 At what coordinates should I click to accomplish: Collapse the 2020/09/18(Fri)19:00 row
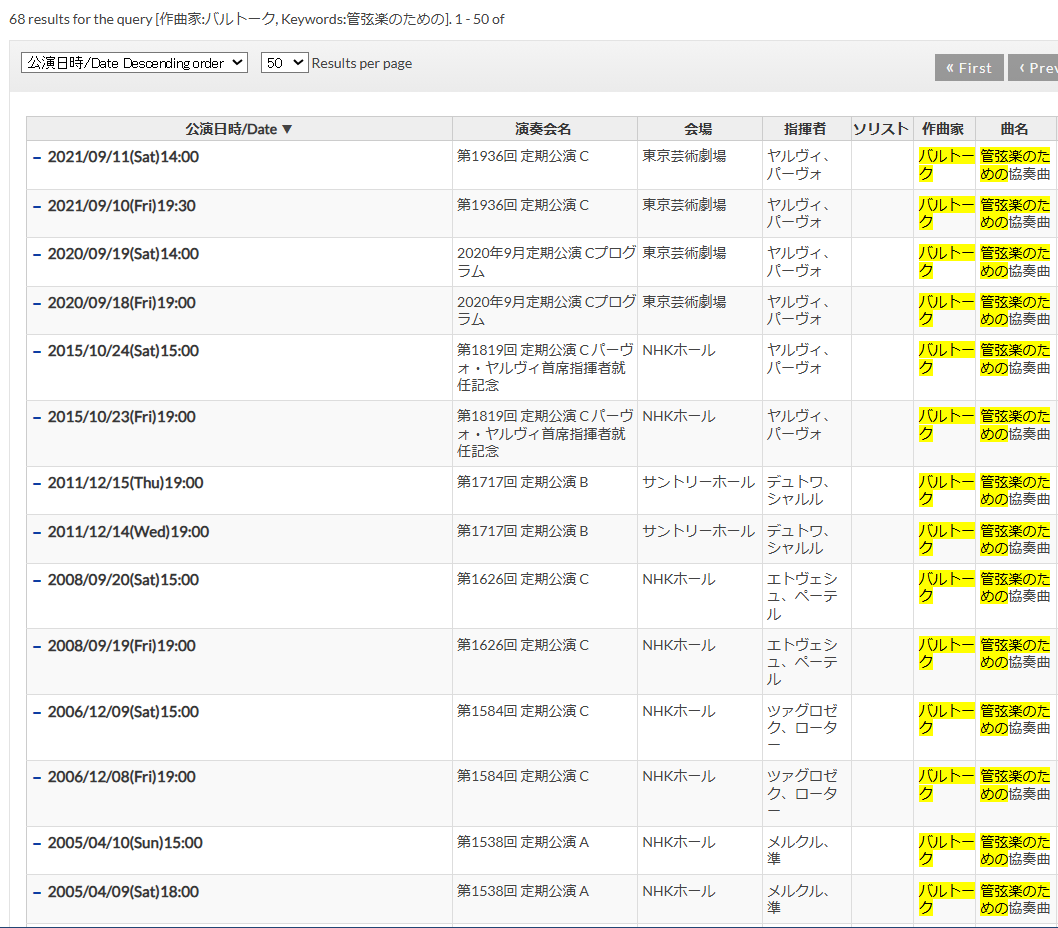[37, 303]
